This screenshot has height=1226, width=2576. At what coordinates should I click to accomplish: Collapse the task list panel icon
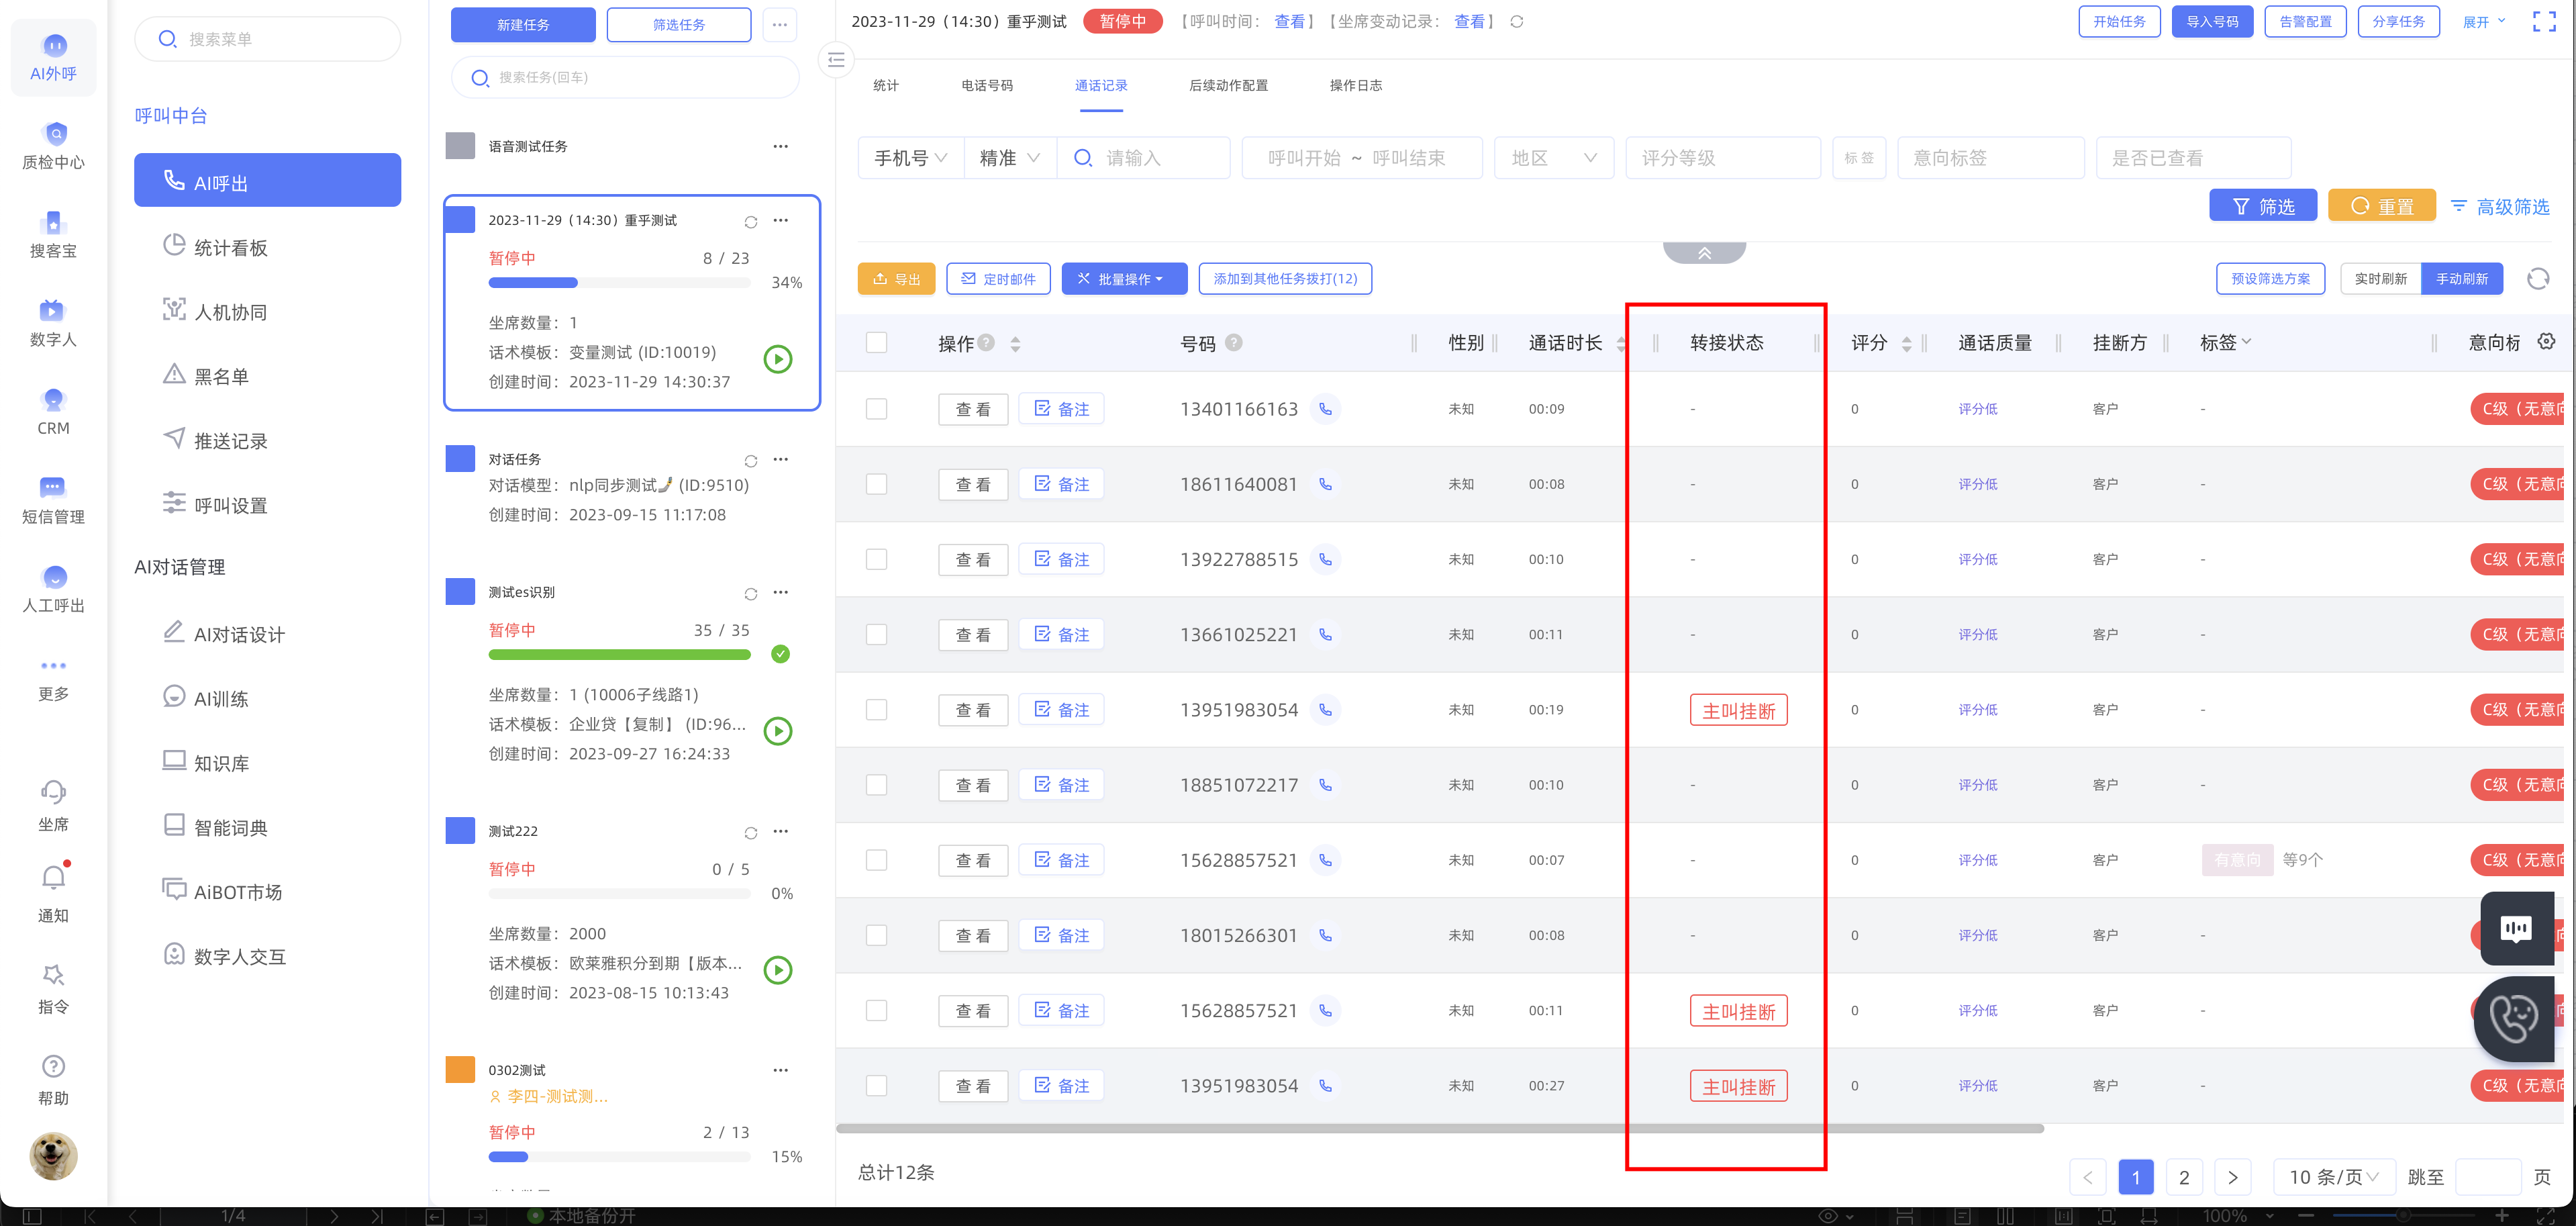837,59
